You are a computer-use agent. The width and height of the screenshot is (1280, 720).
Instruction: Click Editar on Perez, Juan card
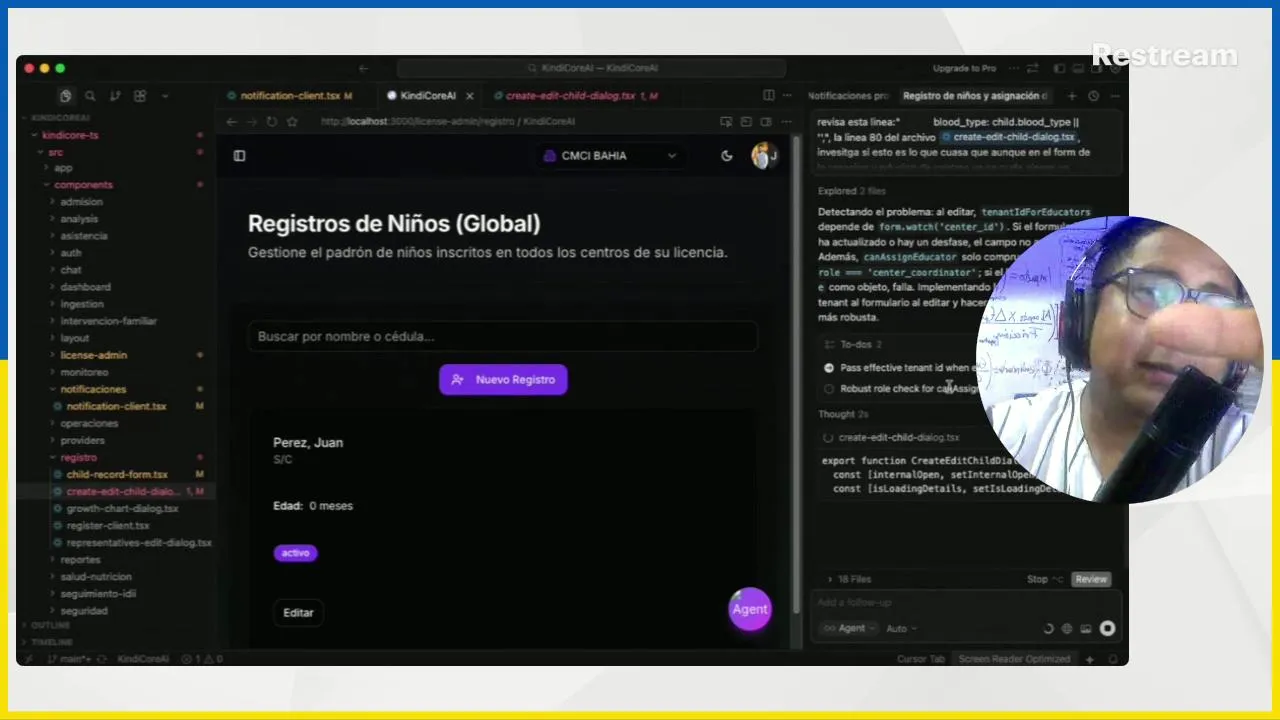(298, 613)
